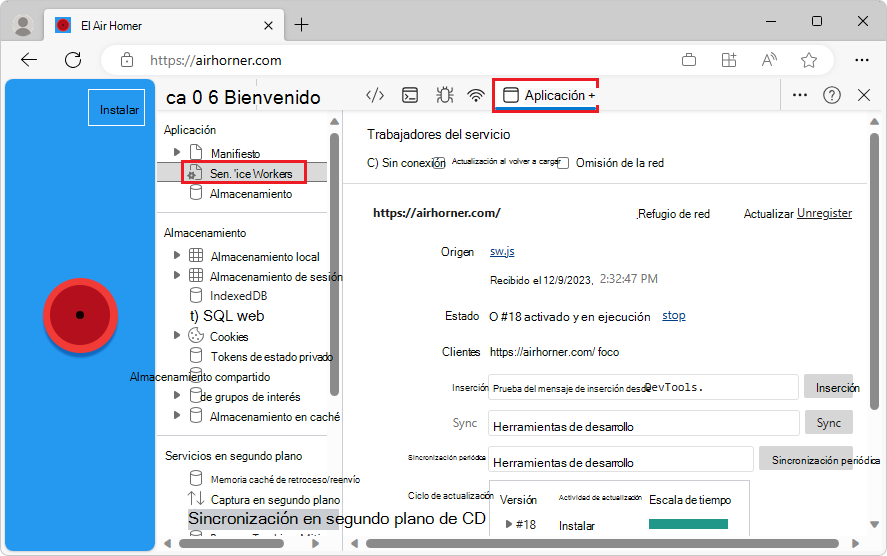Select Manifiesto in the sidebar
This screenshot has height=556, width=887.
point(235,153)
